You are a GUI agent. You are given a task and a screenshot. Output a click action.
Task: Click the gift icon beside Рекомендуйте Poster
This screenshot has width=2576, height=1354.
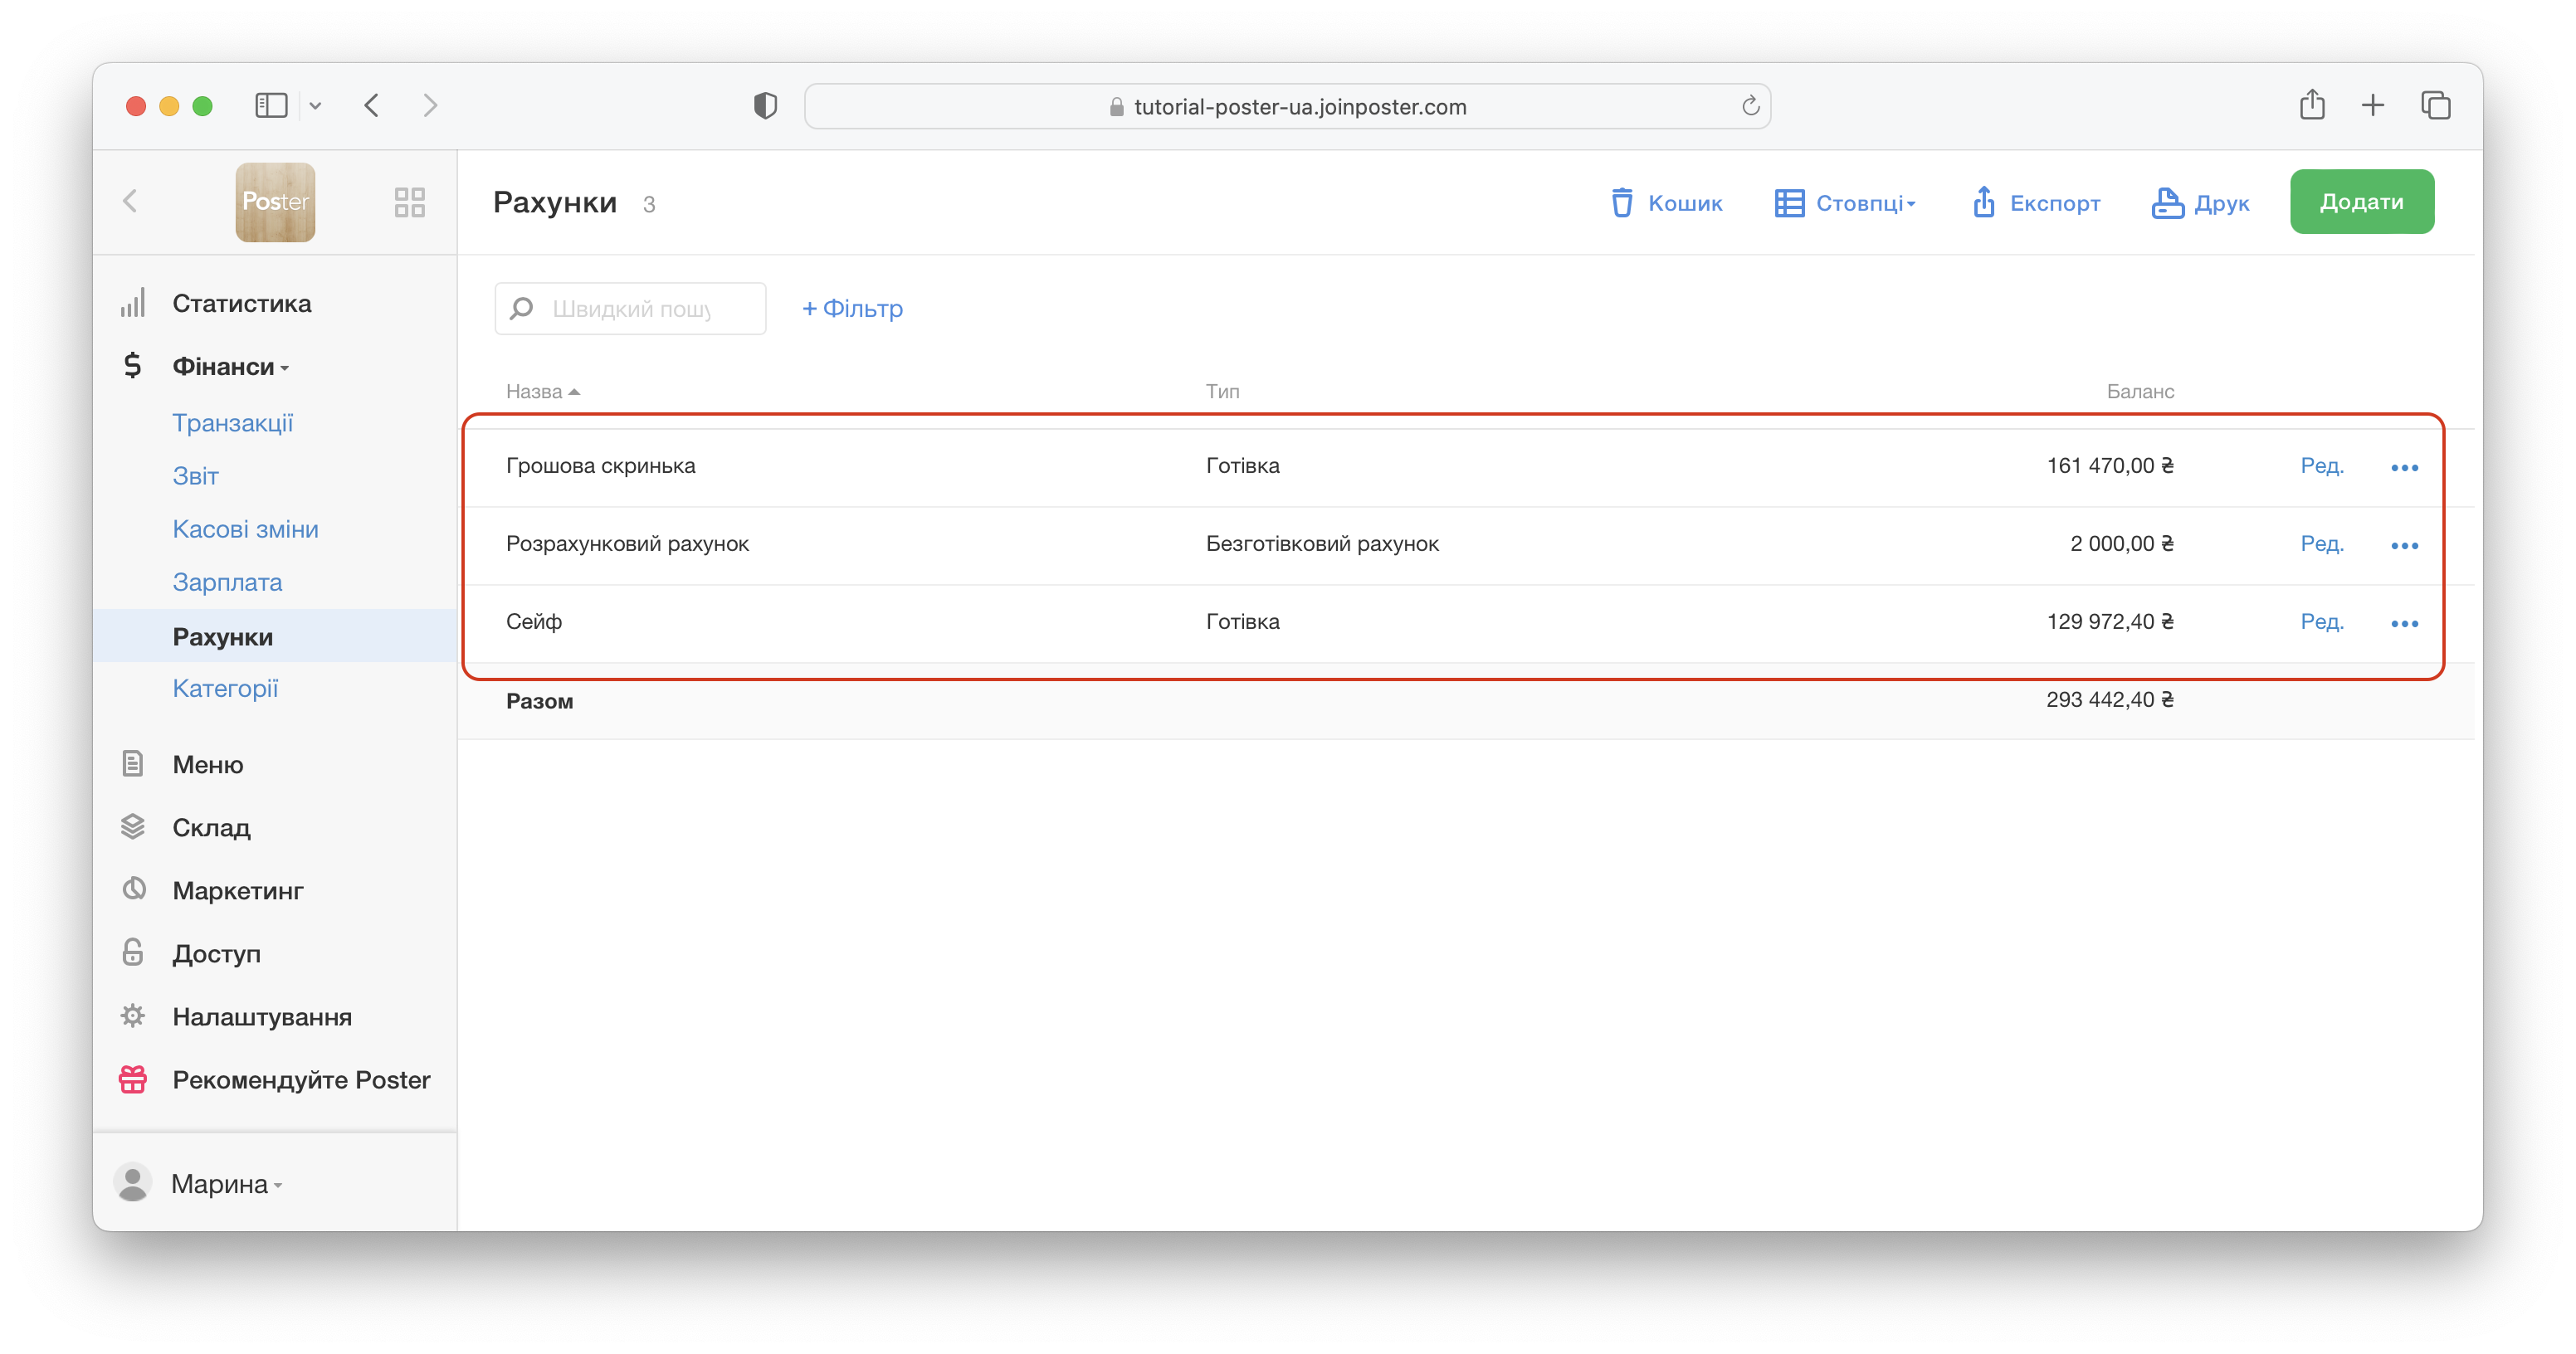click(133, 1079)
